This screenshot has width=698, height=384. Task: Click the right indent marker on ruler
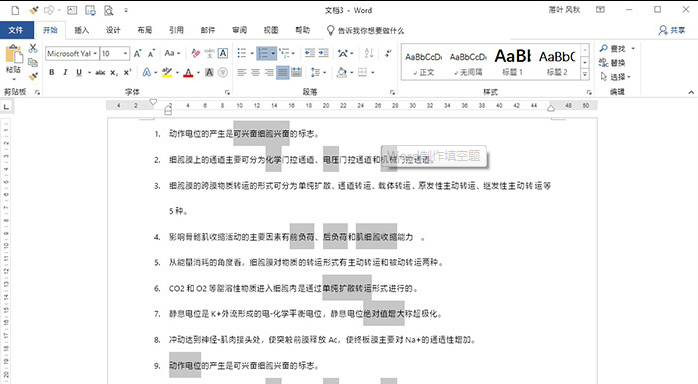pyautogui.click(x=551, y=108)
